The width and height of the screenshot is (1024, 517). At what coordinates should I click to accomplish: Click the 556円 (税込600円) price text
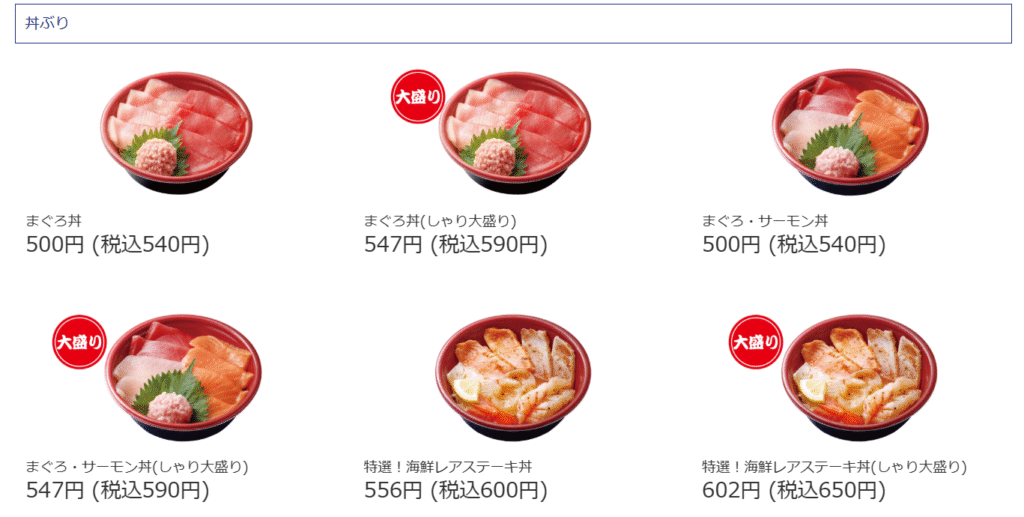[455, 490]
